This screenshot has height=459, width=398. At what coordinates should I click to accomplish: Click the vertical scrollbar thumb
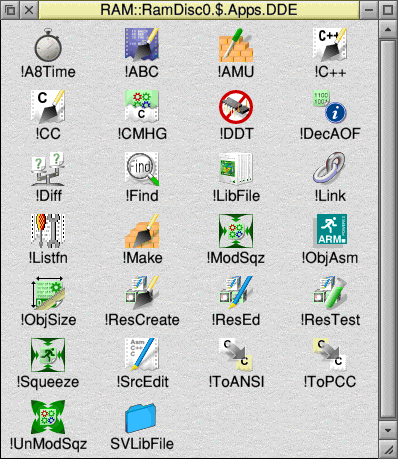(388, 229)
